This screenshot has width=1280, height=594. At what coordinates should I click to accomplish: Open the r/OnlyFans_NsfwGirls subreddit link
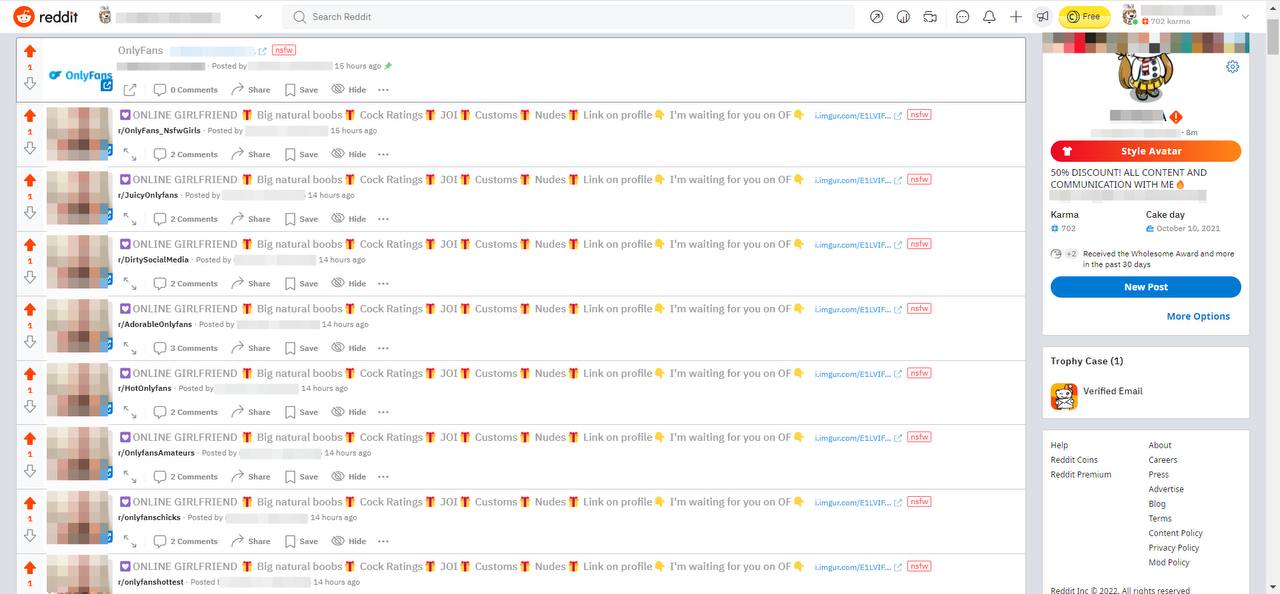point(159,131)
